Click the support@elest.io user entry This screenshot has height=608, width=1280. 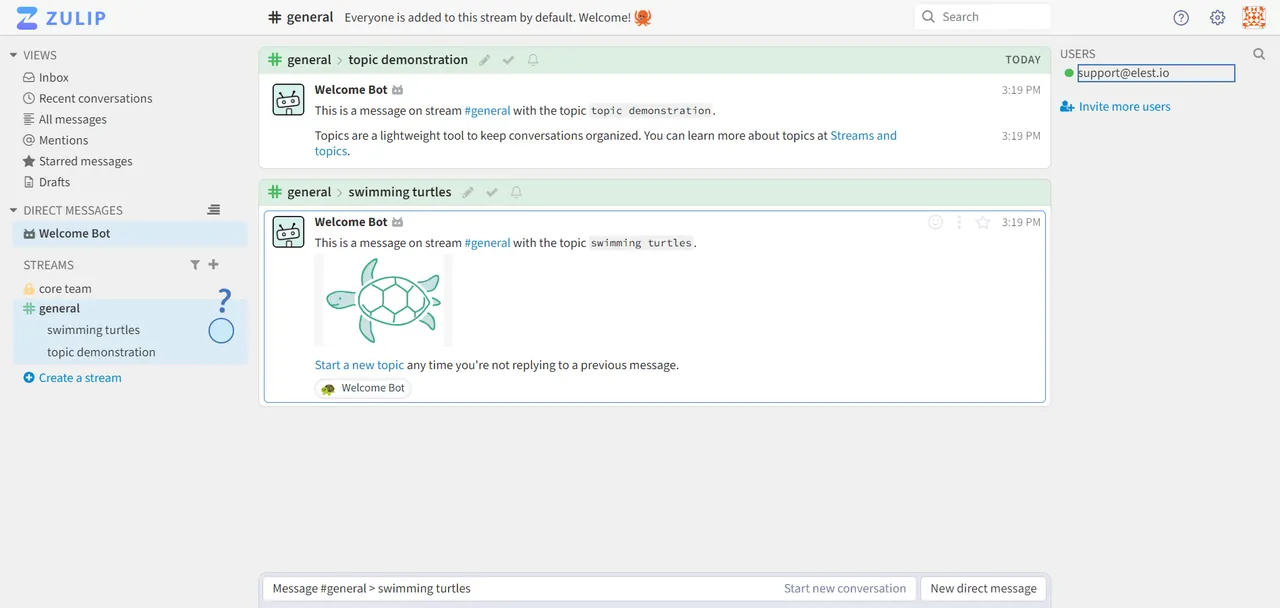tap(1155, 73)
